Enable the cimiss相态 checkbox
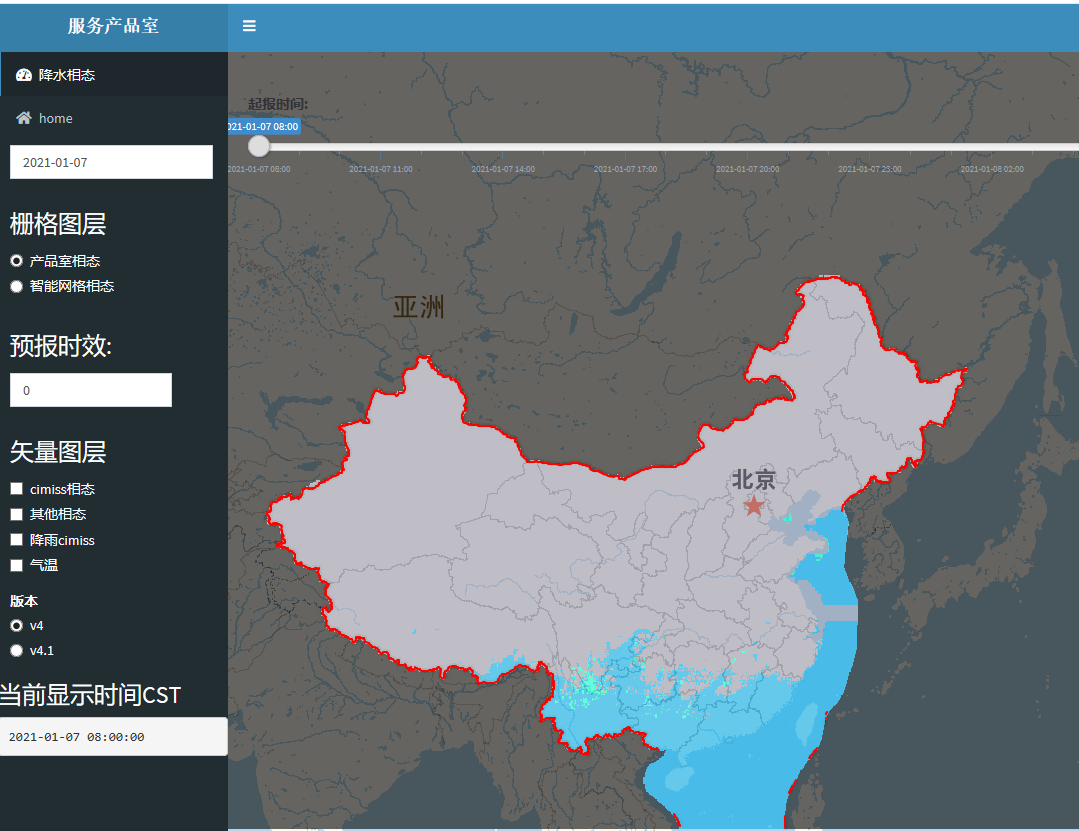The height and width of the screenshot is (831, 1079). [17, 488]
